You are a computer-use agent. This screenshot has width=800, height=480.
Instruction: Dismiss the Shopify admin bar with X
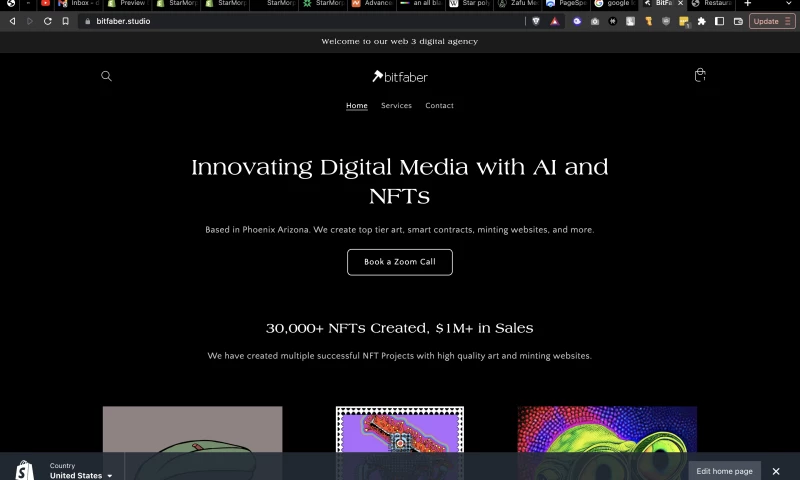776,471
